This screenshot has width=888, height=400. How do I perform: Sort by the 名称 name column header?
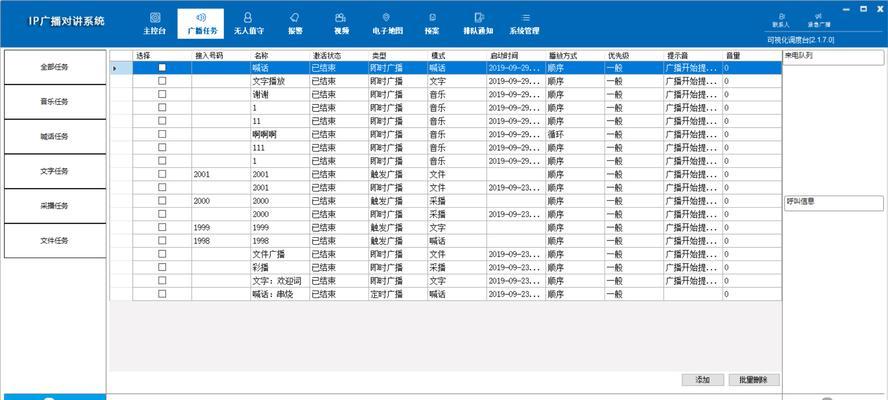point(280,56)
